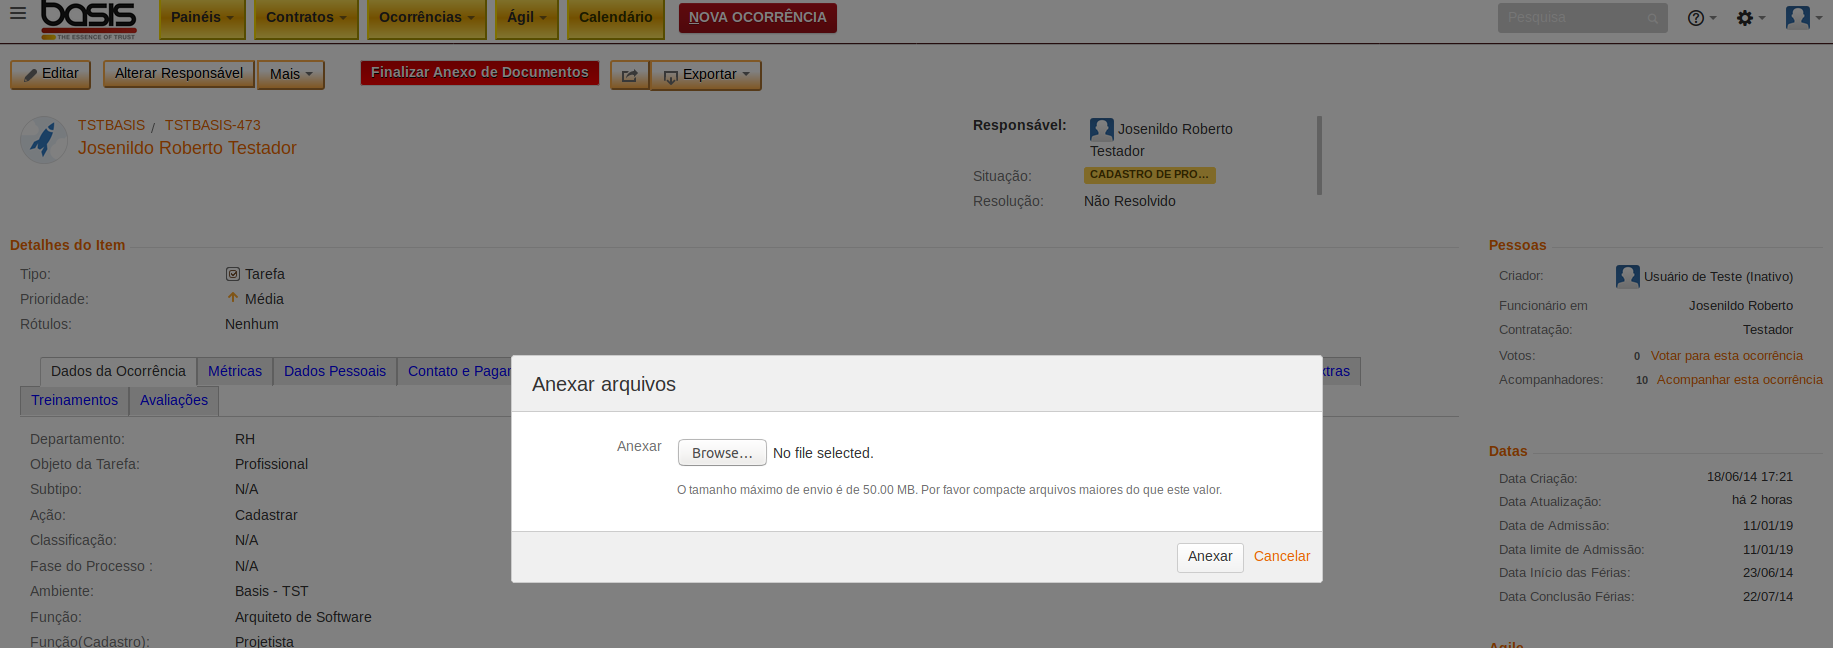Click the rocket project avatar
The image size is (1833, 648).
[43, 140]
